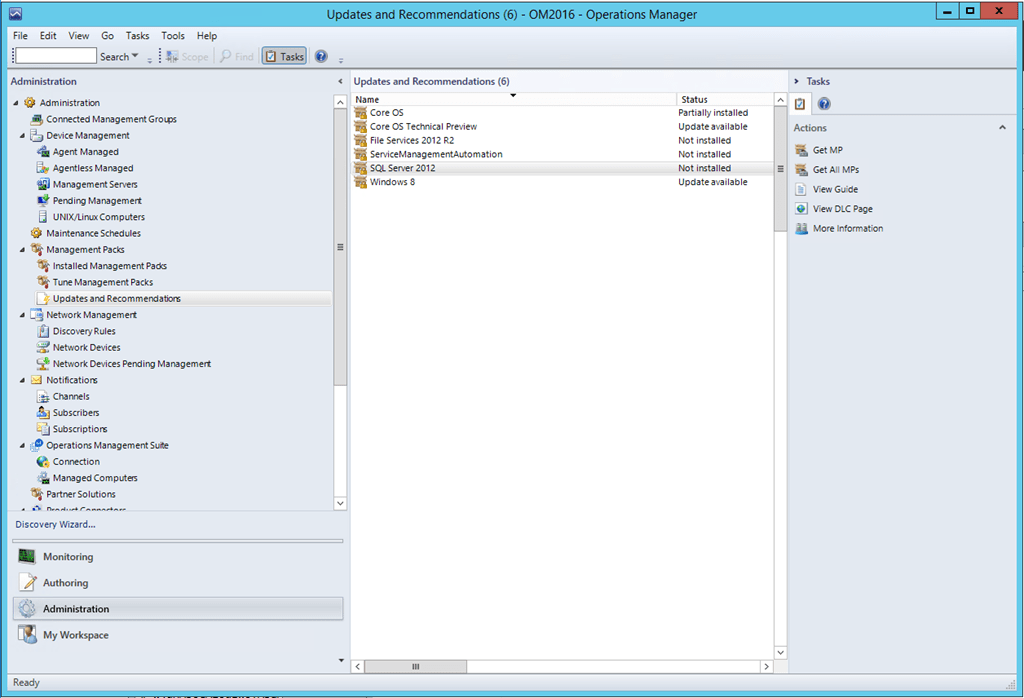
Task: Collapse the Device Management node
Action: [22, 136]
